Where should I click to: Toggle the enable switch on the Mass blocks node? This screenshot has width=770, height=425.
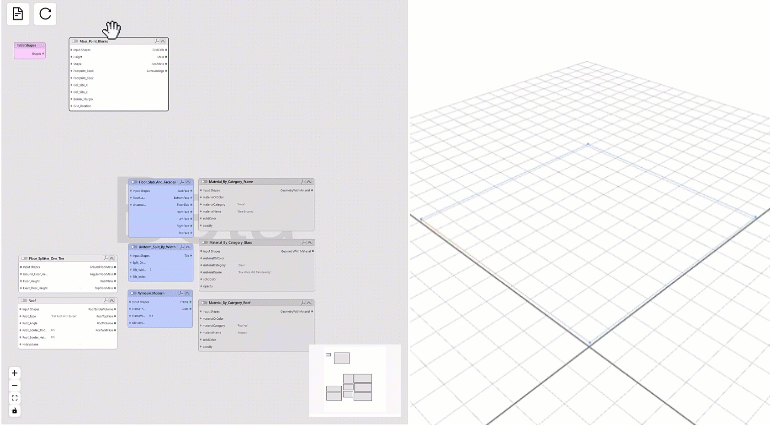coord(75,42)
